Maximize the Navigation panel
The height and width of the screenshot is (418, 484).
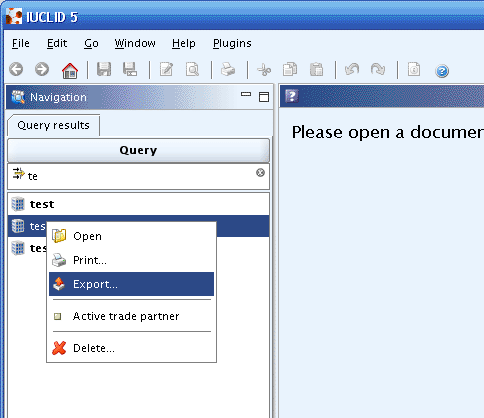pos(264,97)
